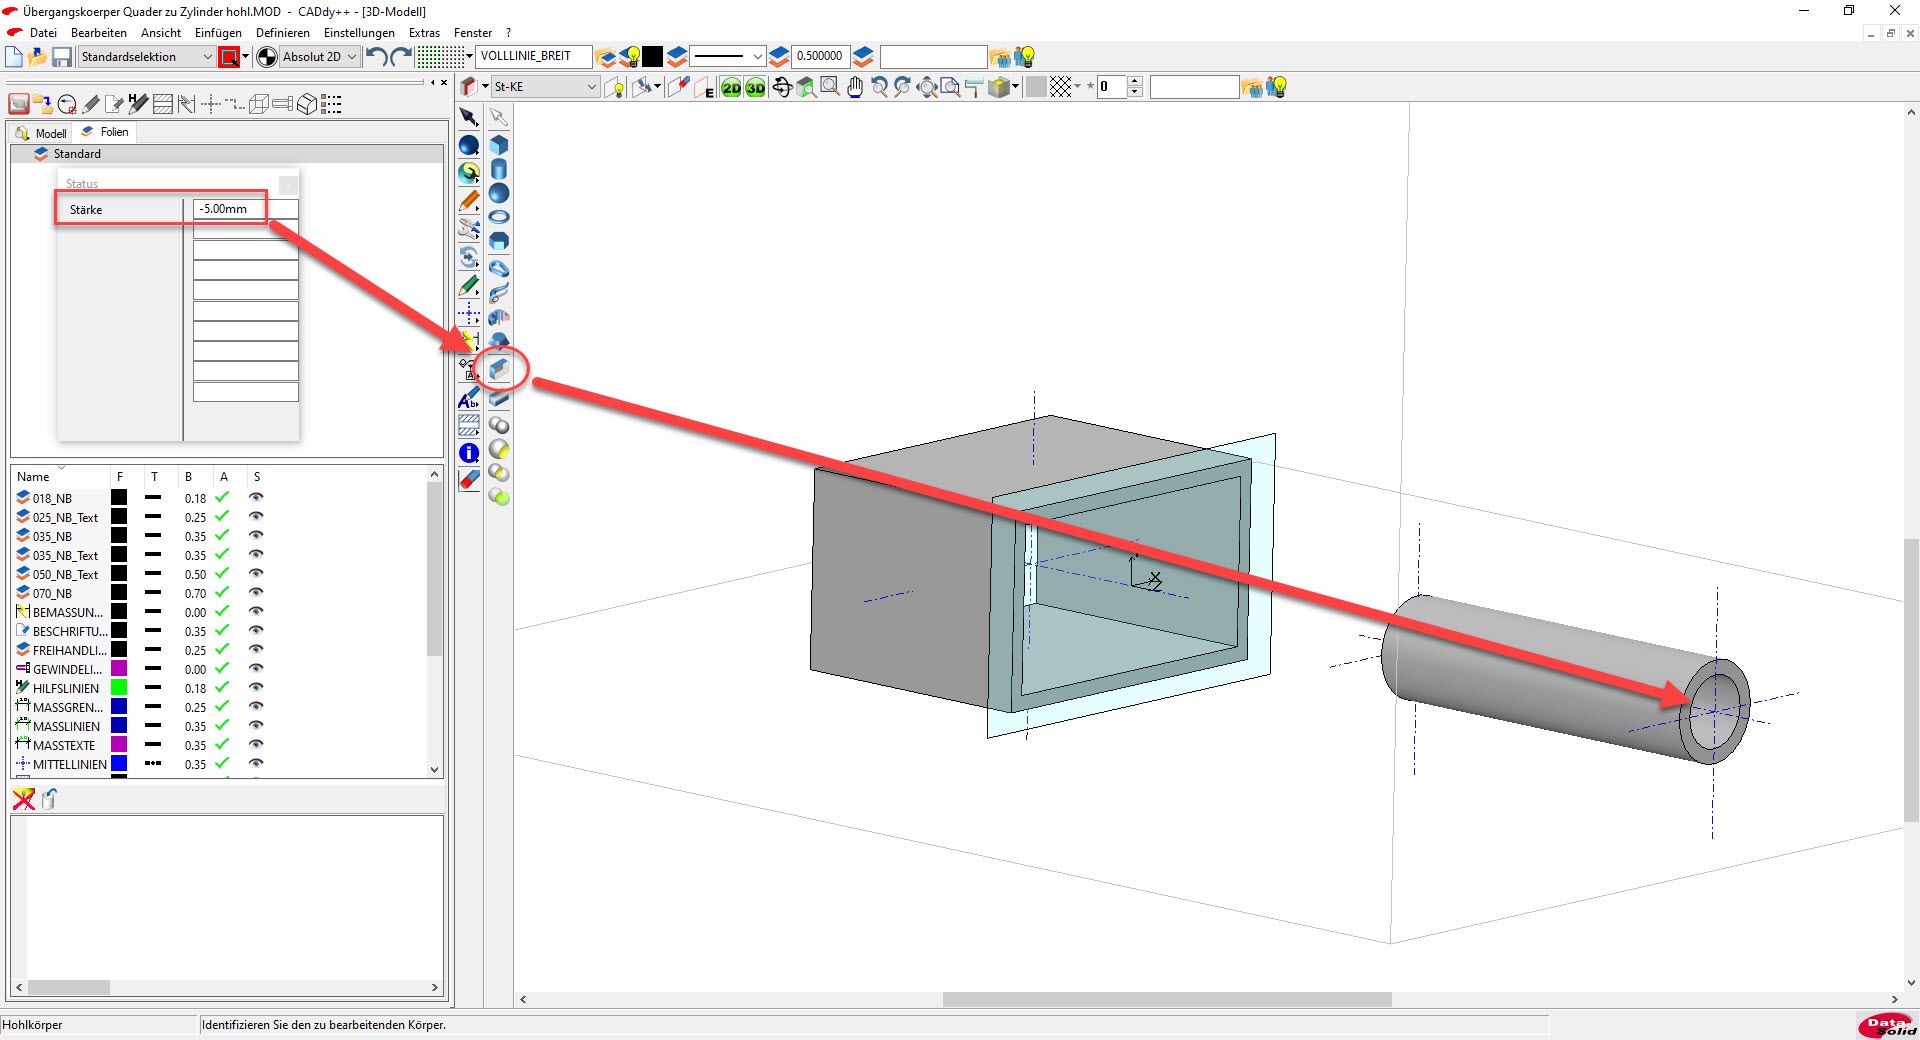This screenshot has height=1040, width=1920.
Task: Toggle active checkmark for 035_NB layer
Action: click(x=222, y=536)
